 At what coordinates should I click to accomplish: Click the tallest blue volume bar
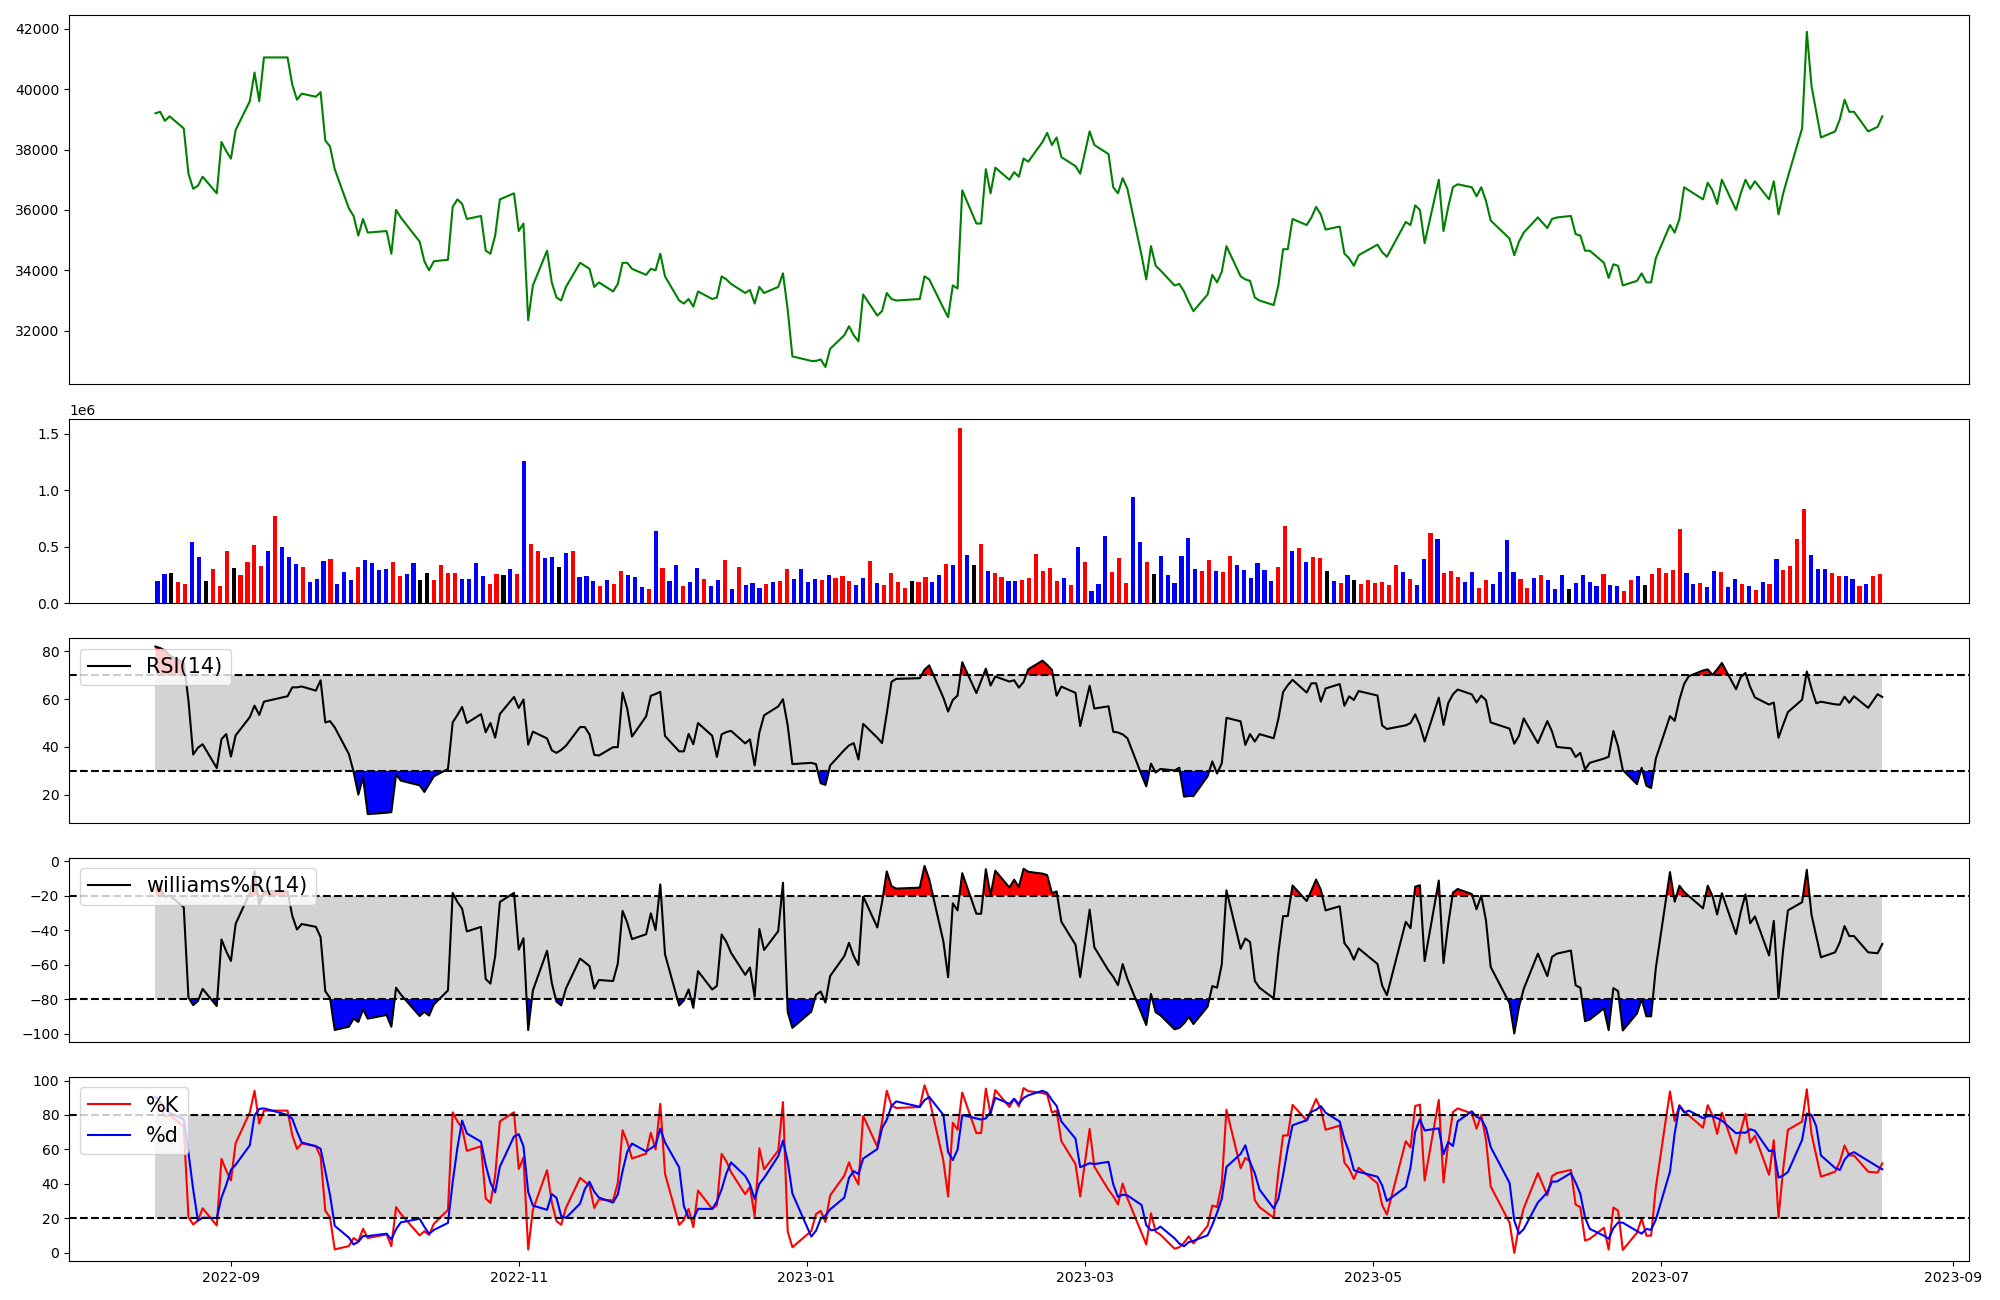coord(523,530)
